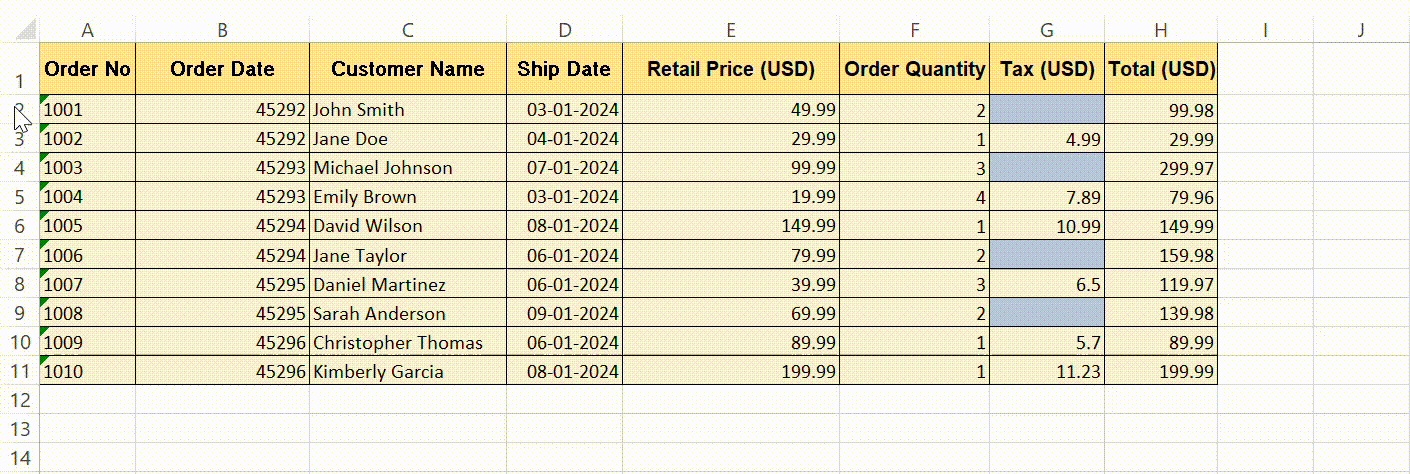The width and height of the screenshot is (1410, 474).
Task: Select the ship date 09-01-2024
Action: click(x=564, y=313)
